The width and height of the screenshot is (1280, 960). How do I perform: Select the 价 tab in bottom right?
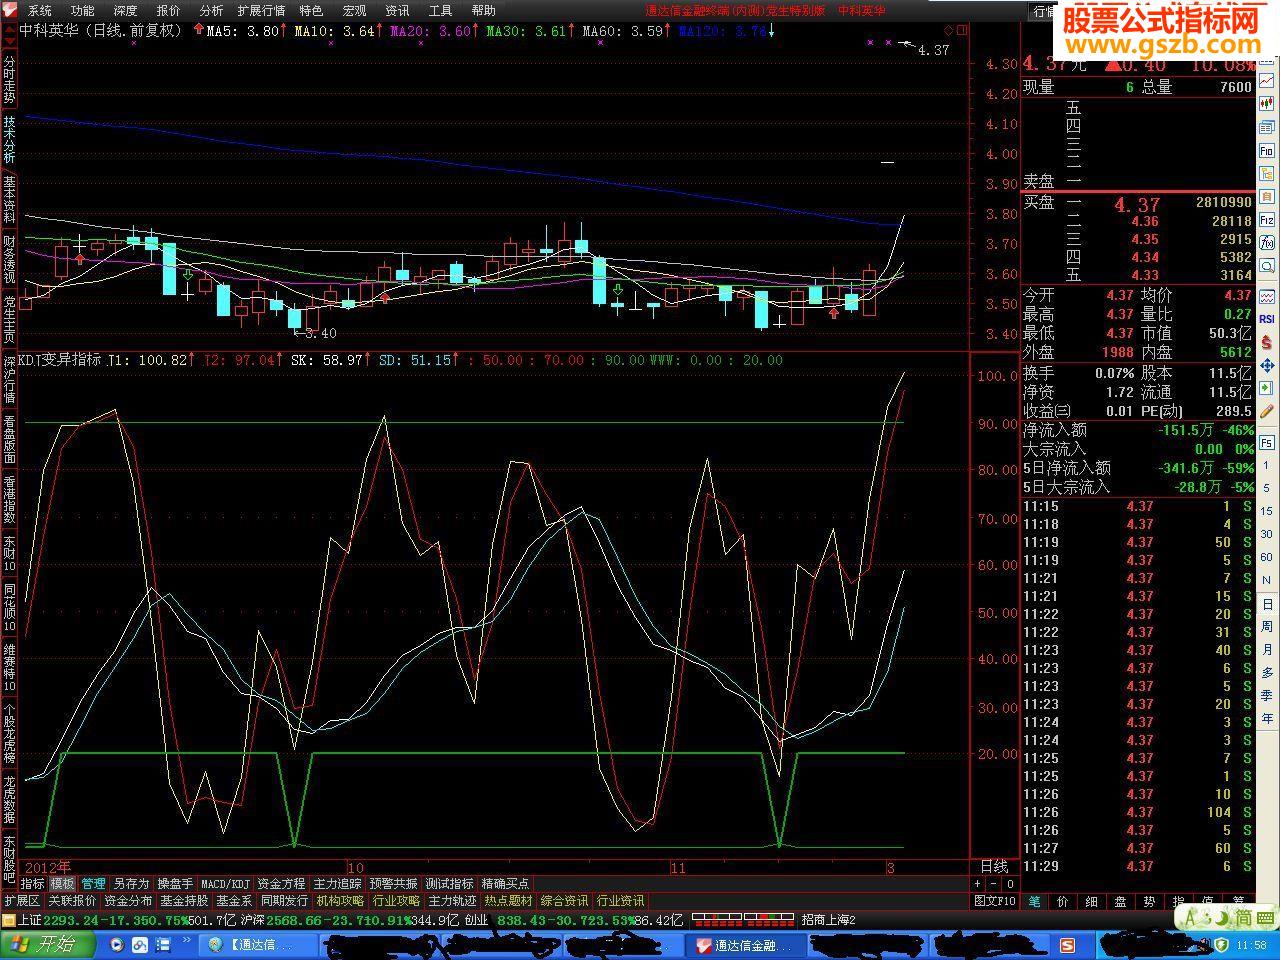click(x=1063, y=901)
